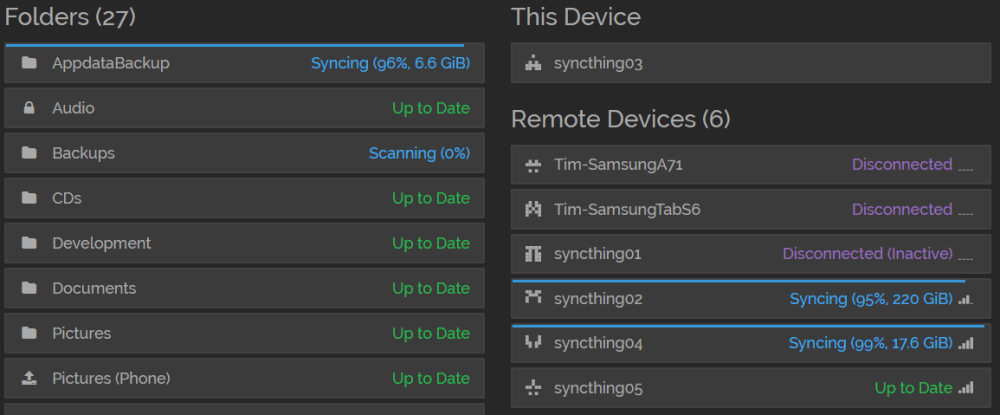The height and width of the screenshot is (415, 1000).
Task: Expand the Development folder panel
Action: point(244,243)
